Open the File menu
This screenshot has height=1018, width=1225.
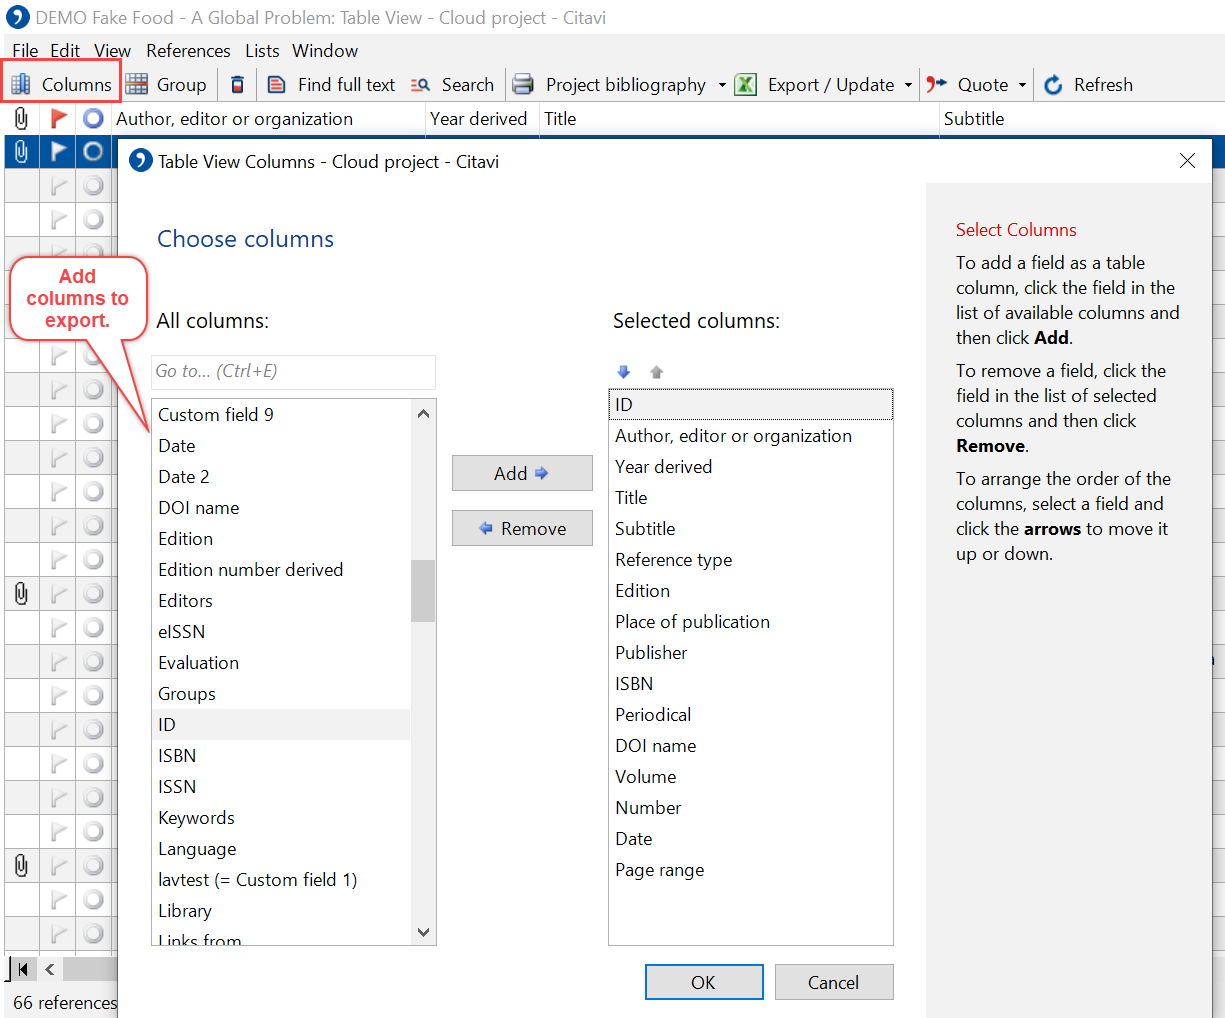pyautogui.click(x=25, y=51)
